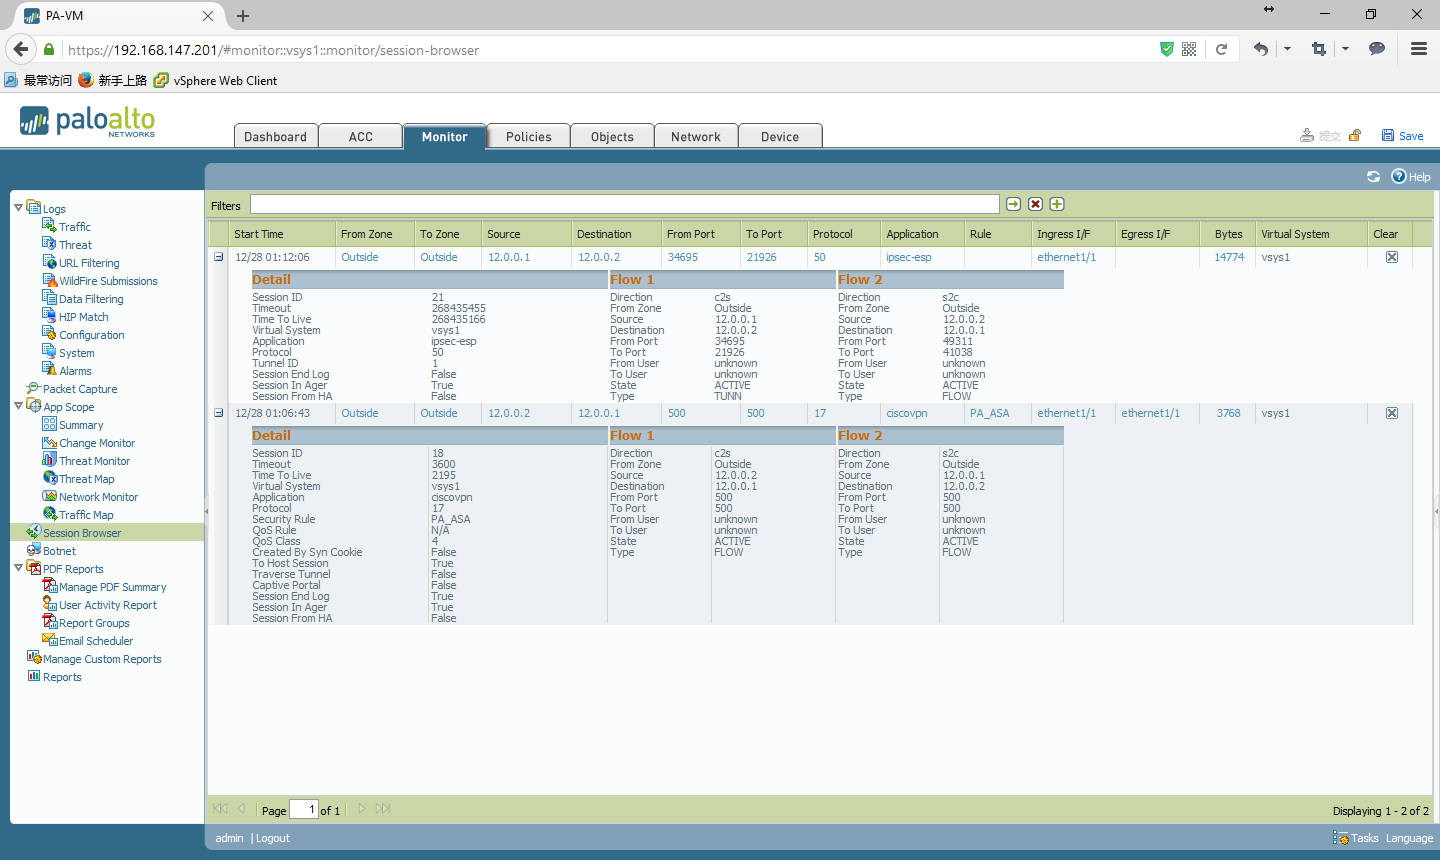This screenshot has width=1440, height=860.
Task: Collapse the Logs tree node
Action: point(18,208)
